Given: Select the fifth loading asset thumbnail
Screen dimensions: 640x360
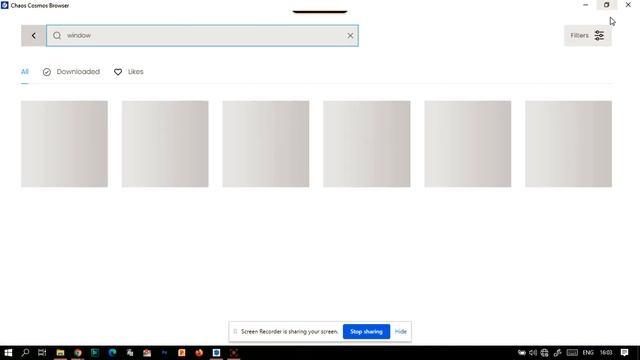Looking at the screenshot, I should pyautogui.click(x=468, y=144).
